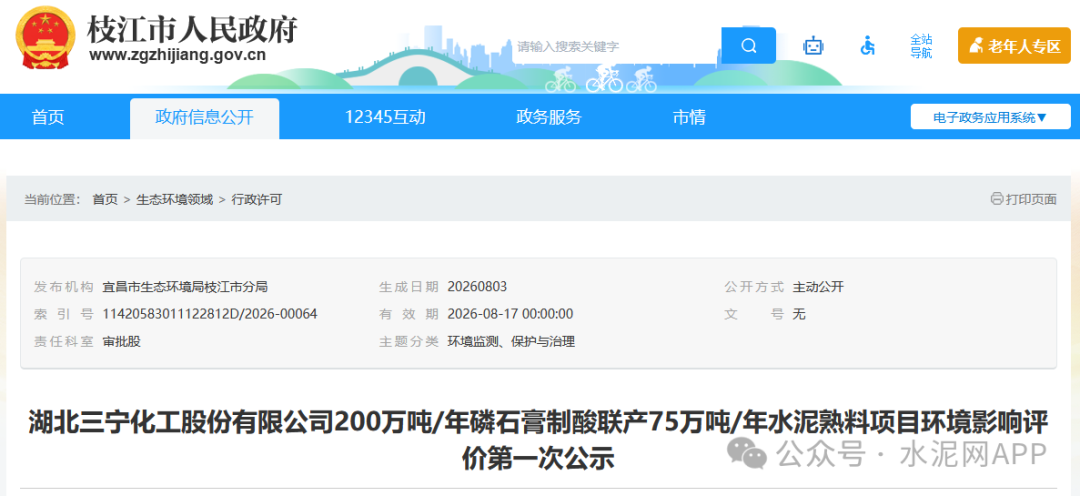Screen dimensions: 1080x496
Task: Click 生态环境领域 breadcrumb link
Action: pos(175,200)
